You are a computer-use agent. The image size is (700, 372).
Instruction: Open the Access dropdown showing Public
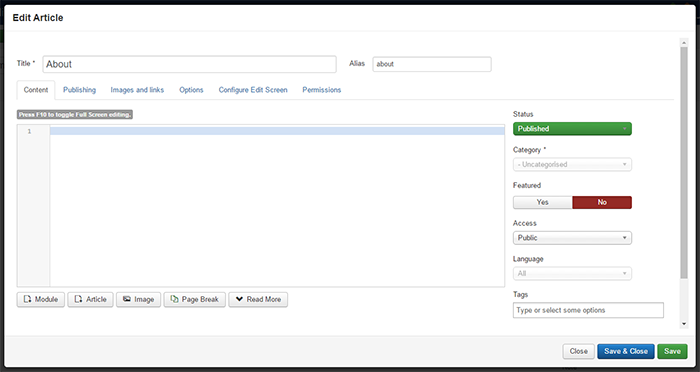(572, 238)
